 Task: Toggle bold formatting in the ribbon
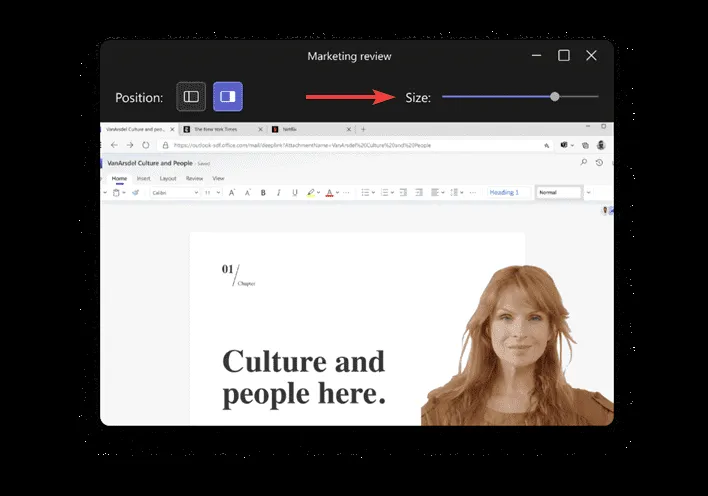pos(263,192)
